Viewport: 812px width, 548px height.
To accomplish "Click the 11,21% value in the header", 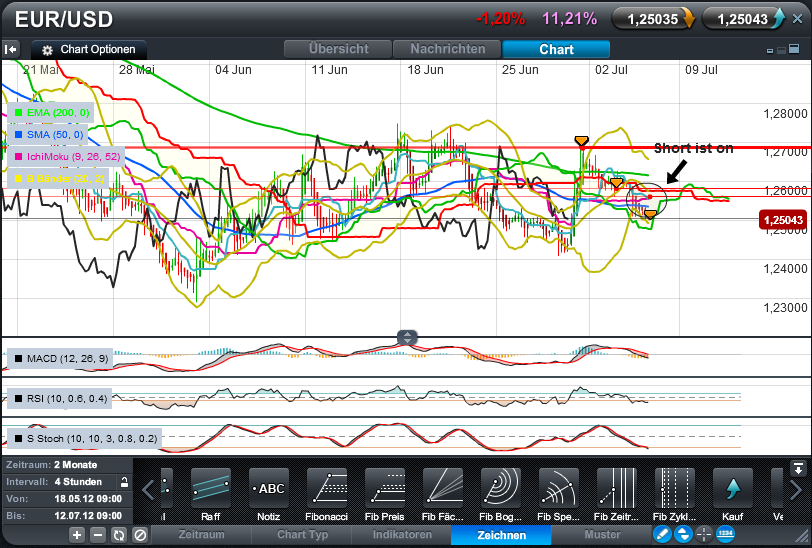I will [569, 19].
